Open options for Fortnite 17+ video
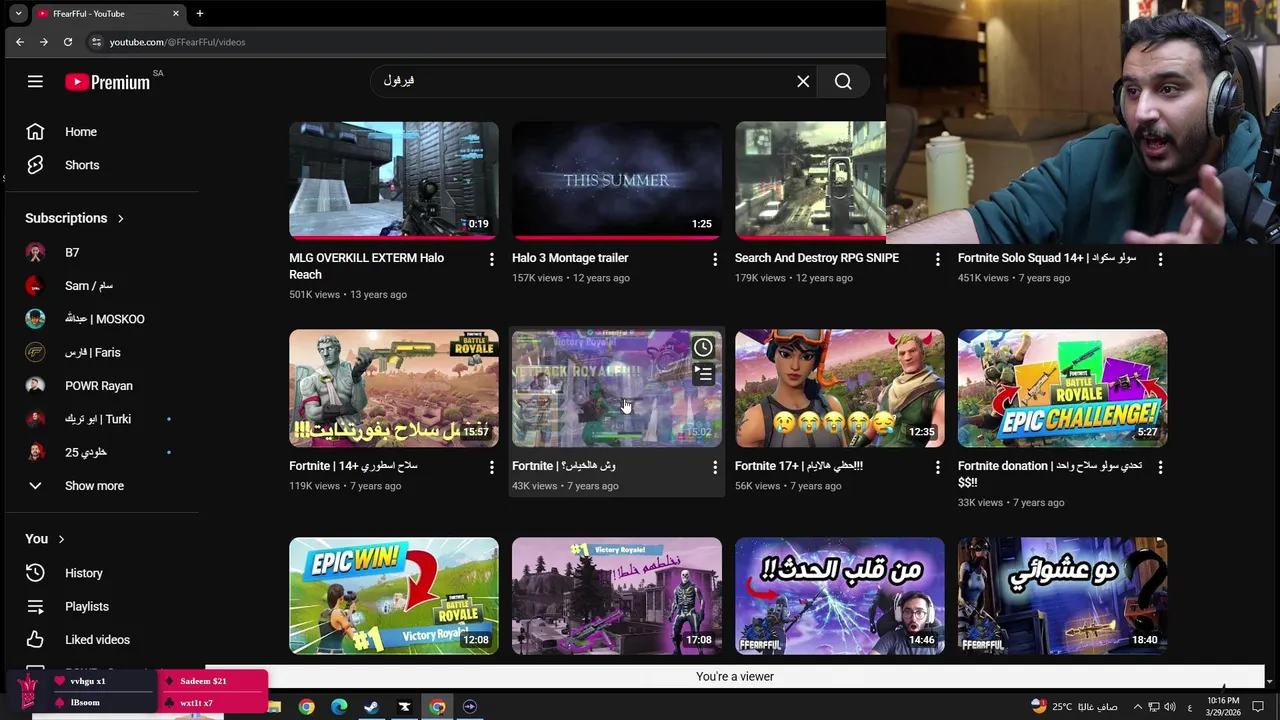Image resolution: width=1280 pixels, height=720 pixels. click(x=937, y=467)
